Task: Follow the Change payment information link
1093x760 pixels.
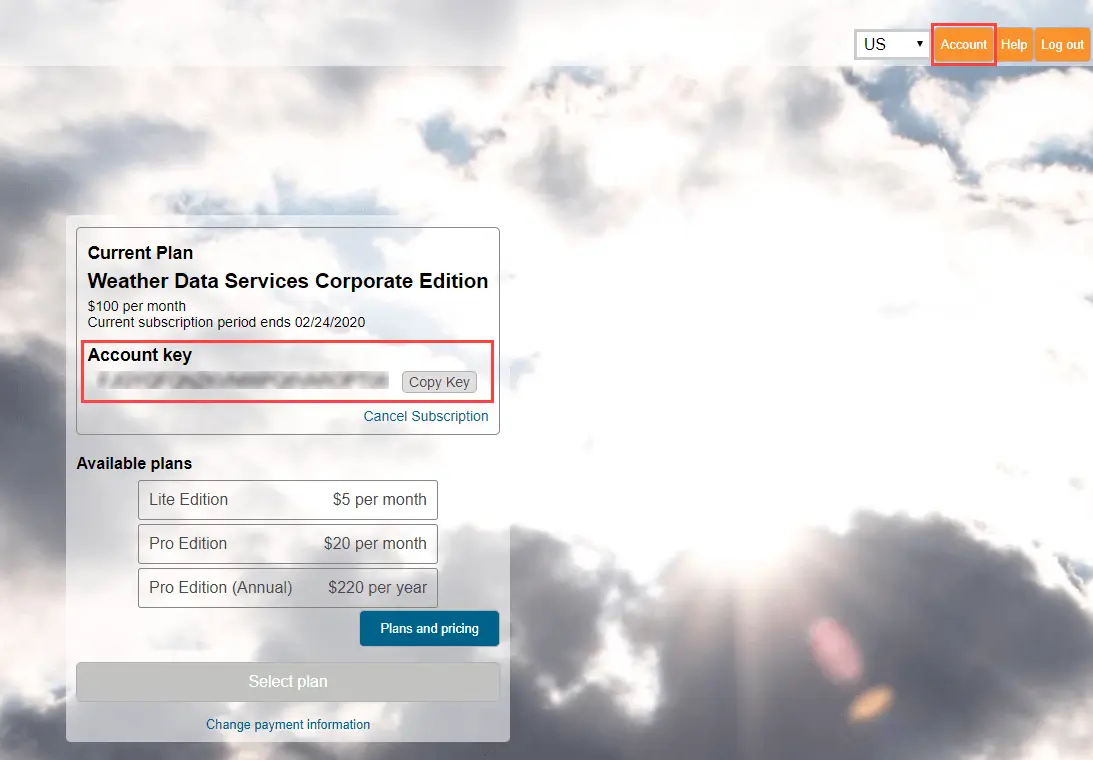Action: tap(288, 724)
